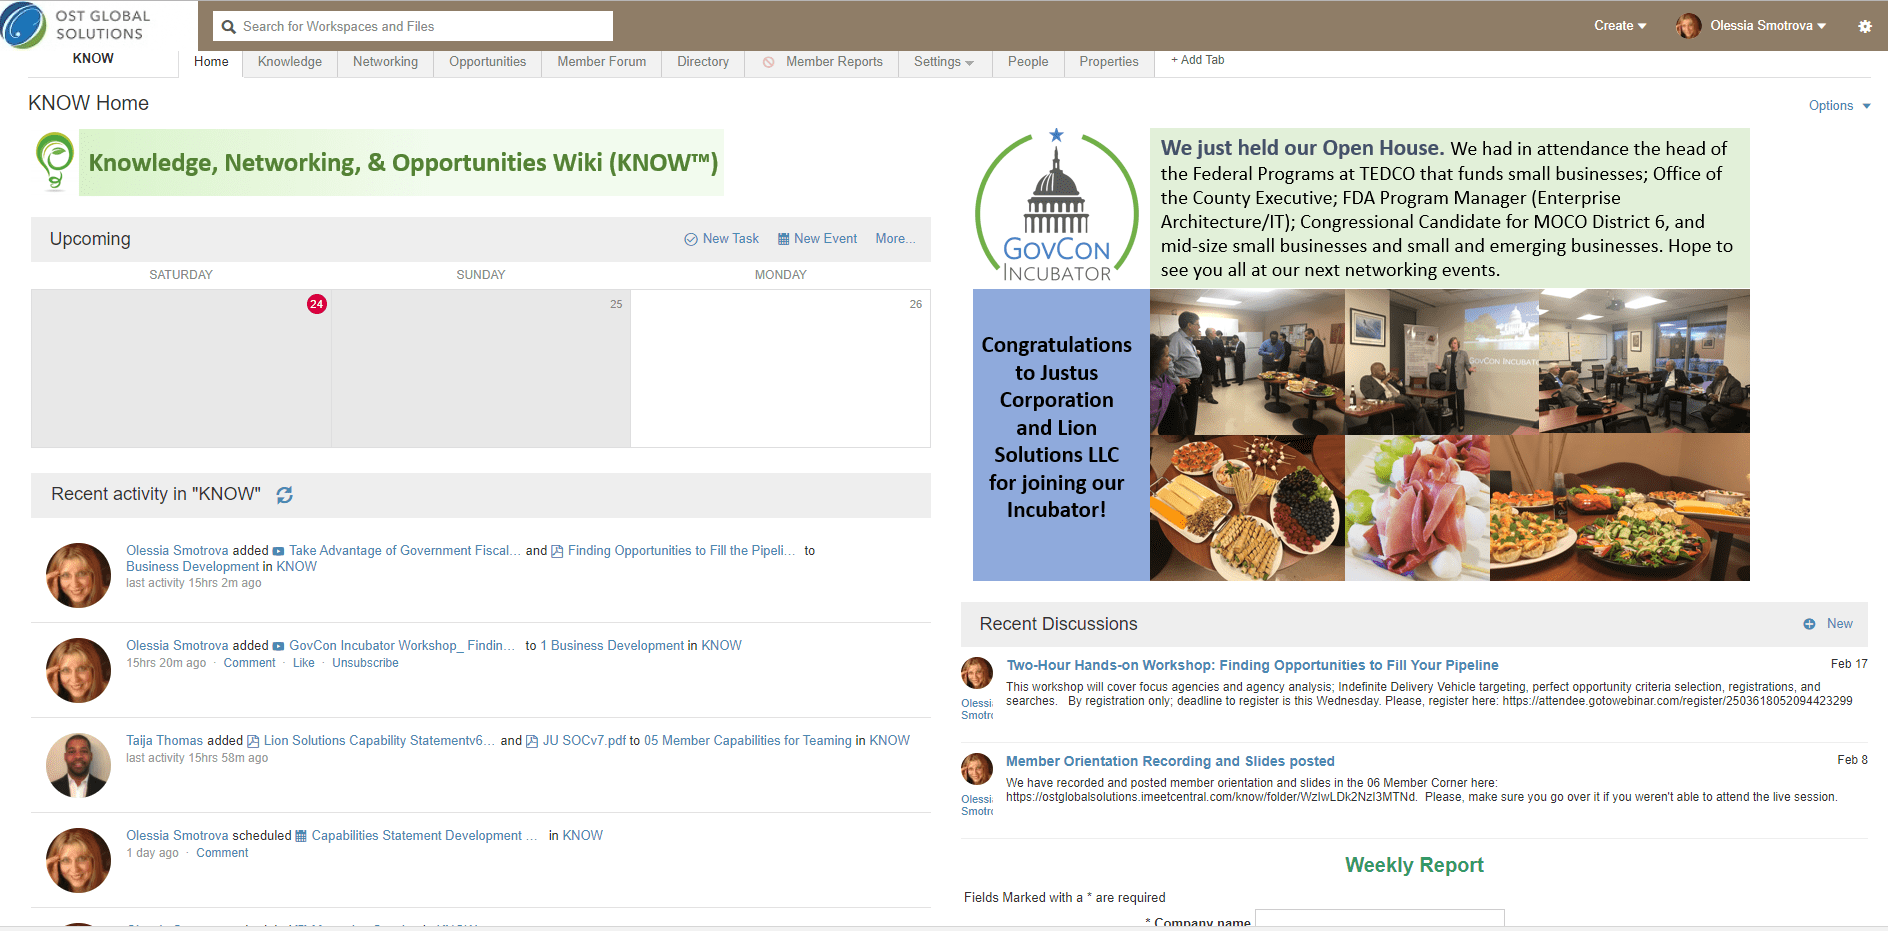Click the Company name input field

point(1379,919)
